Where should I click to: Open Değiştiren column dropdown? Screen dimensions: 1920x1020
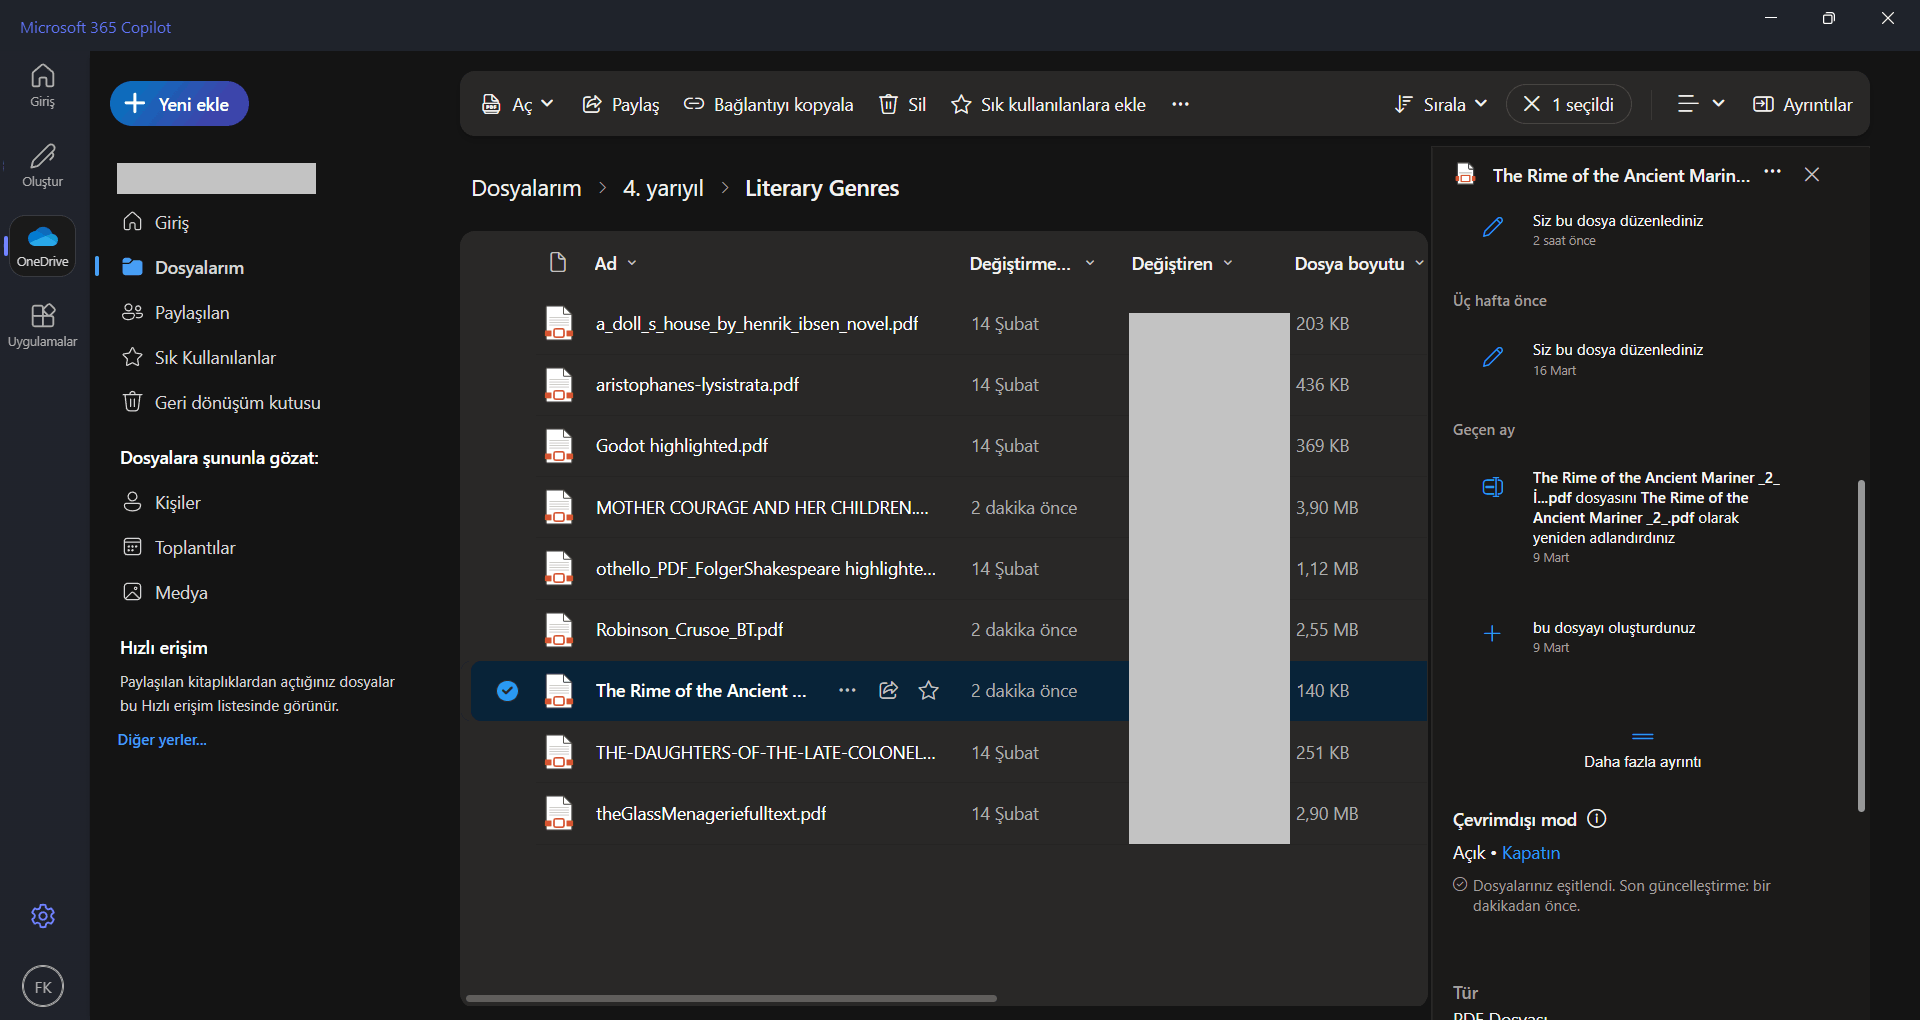coord(1182,263)
